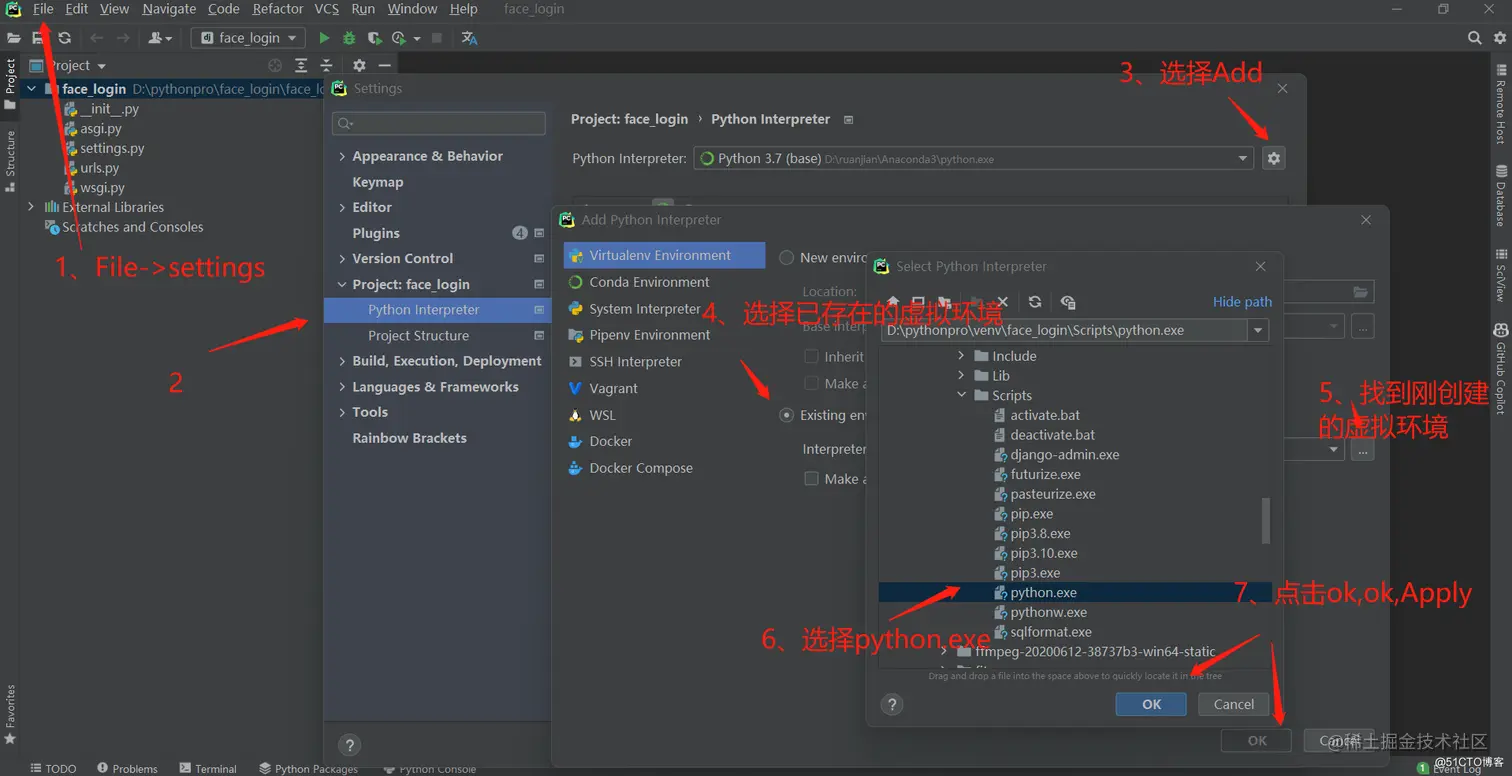
Task: Hide the Project panel with minus icon
Action: (384, 65)
